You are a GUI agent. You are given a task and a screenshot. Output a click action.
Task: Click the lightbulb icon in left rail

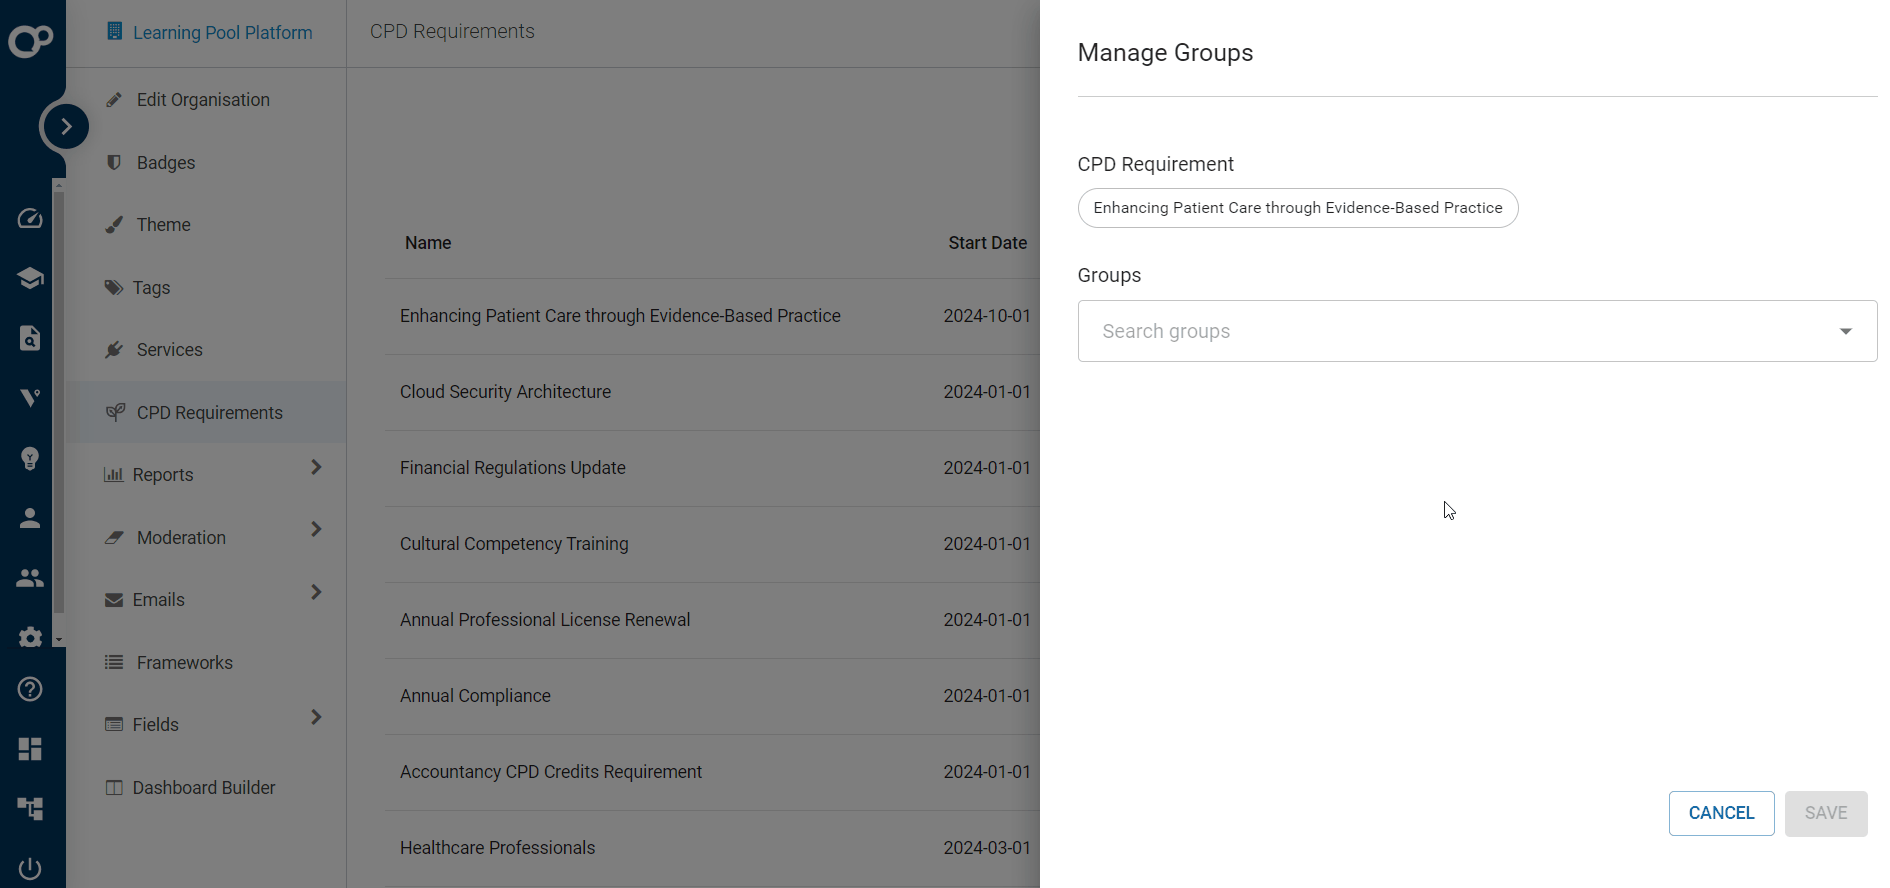[30, 458]
